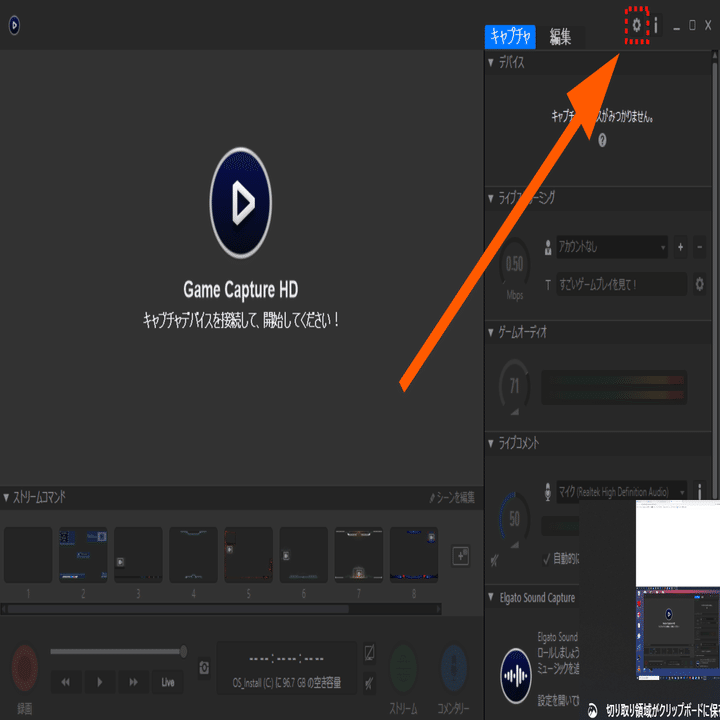Click the Game Capture HD logo in title bar
Image resolution: width=720 pixels, height=720 pixels.
click(x=14, y=25)
